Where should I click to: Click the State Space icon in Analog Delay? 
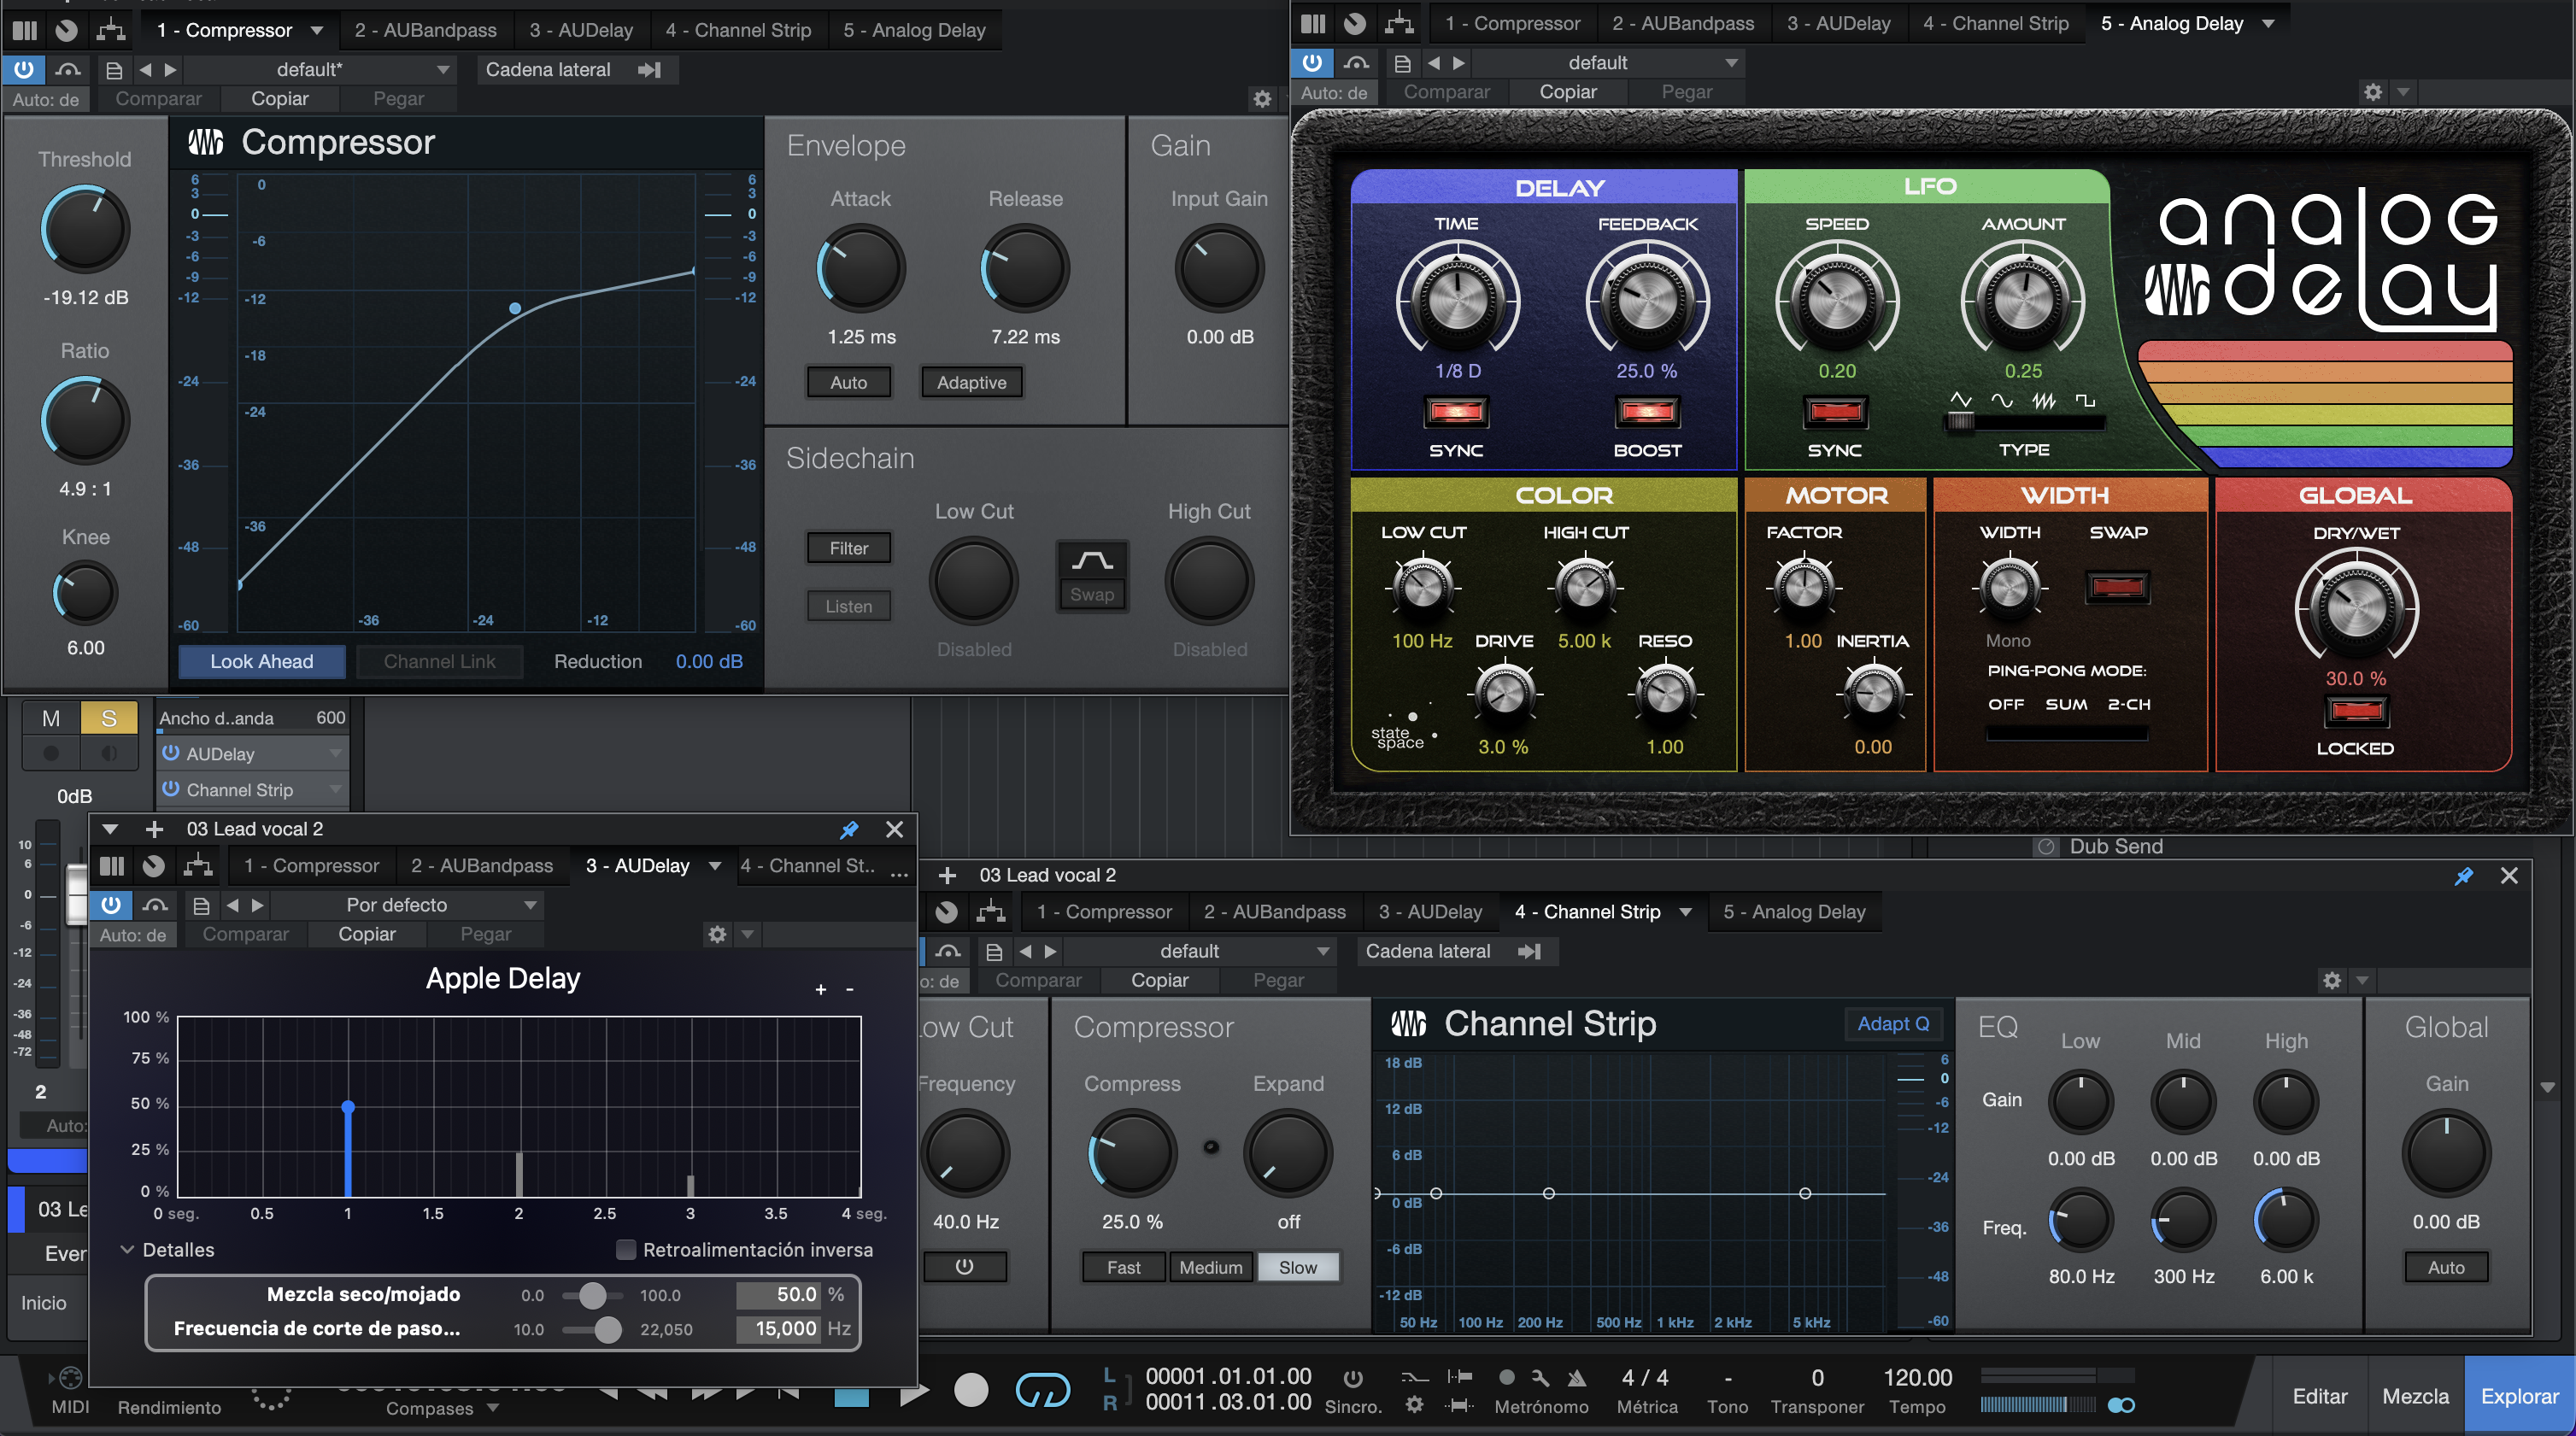pos(1405,729)
